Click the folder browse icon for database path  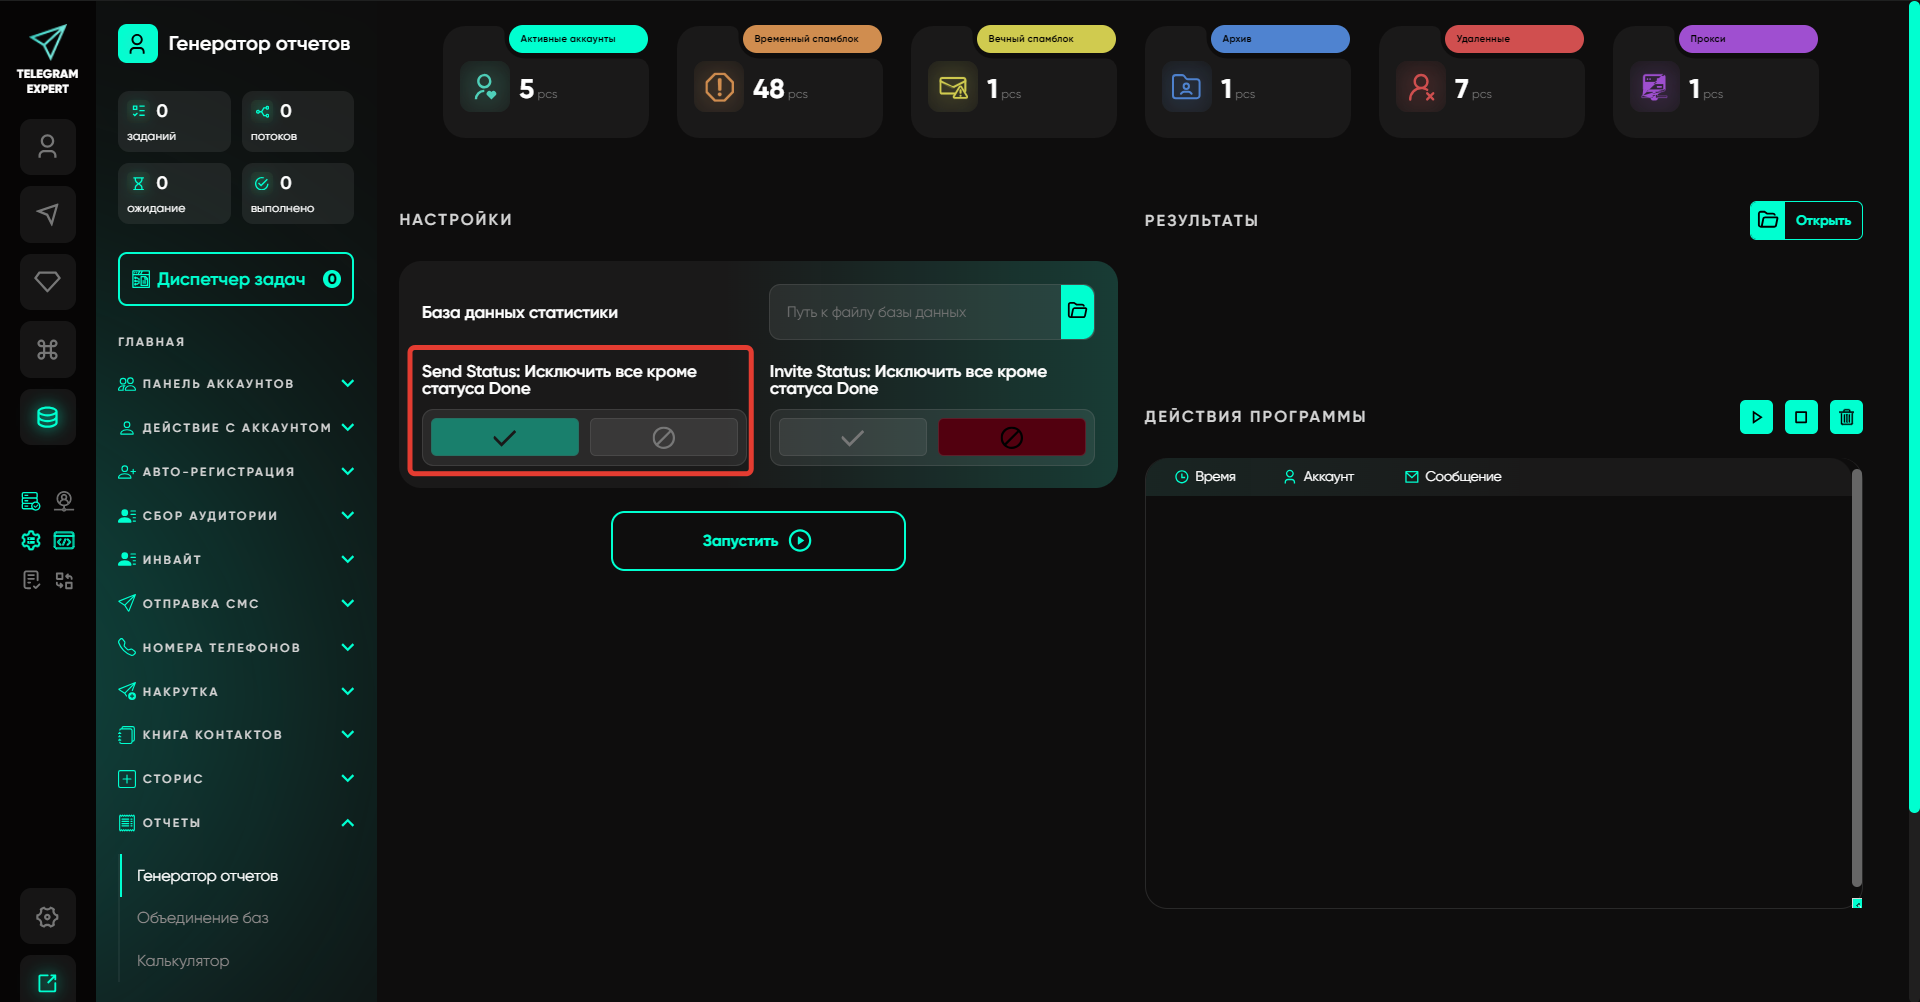[1077, 311]
